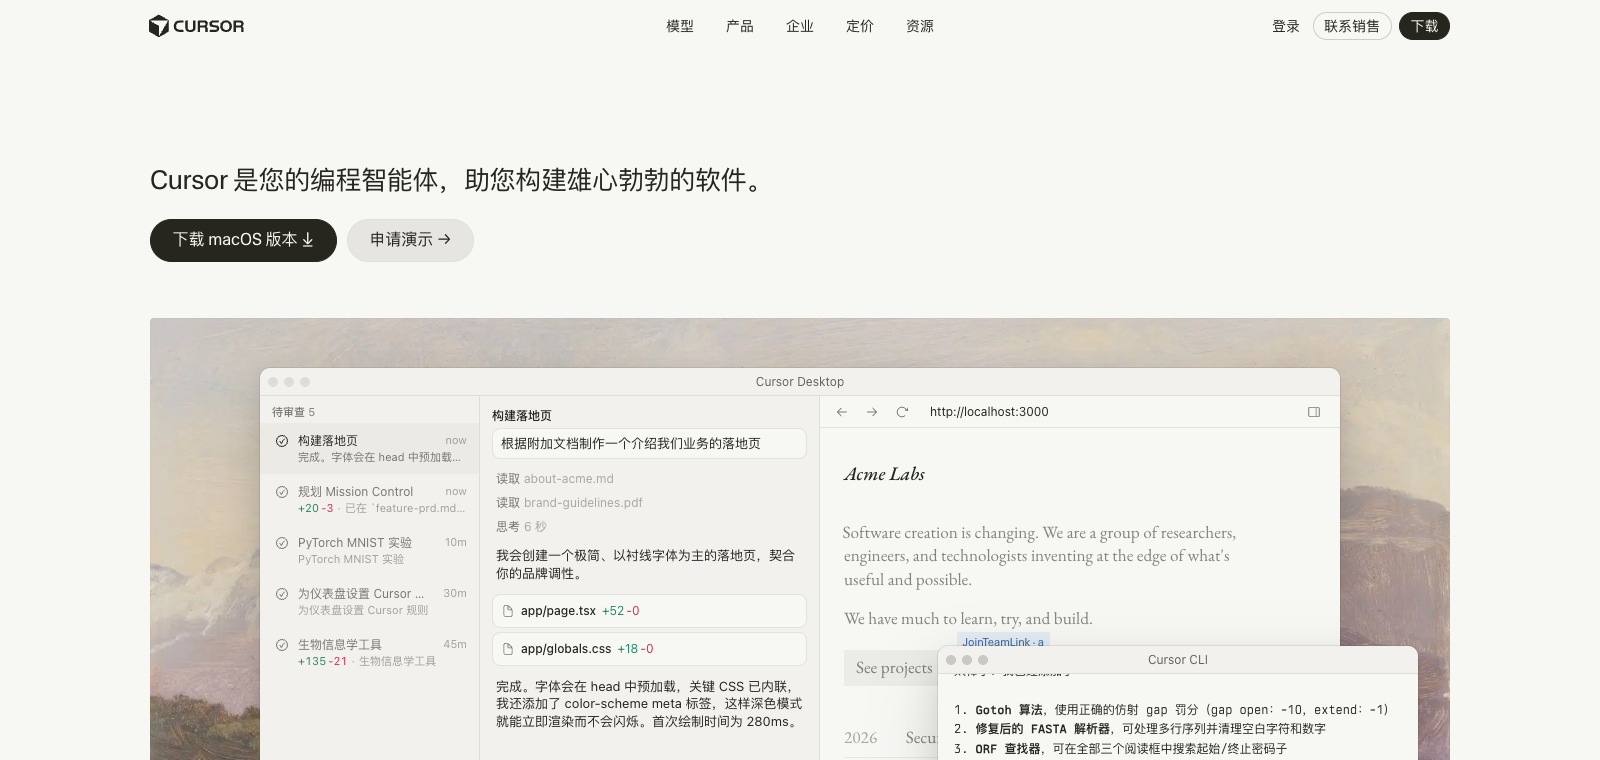Click the check icon beside 为仪表盘设置 Cursor

click(282, 594)
